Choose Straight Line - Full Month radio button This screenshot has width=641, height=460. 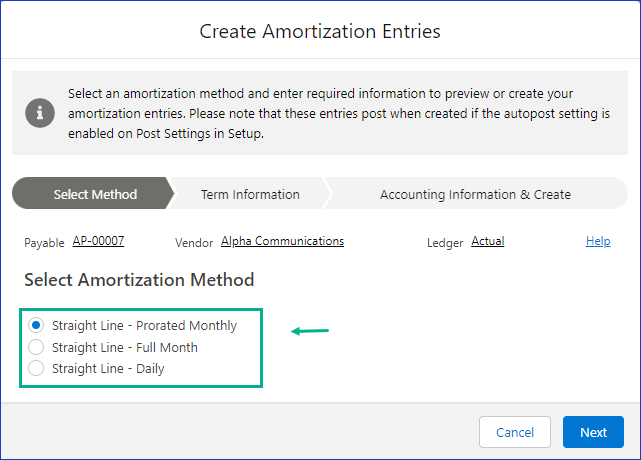coord(36,347)
